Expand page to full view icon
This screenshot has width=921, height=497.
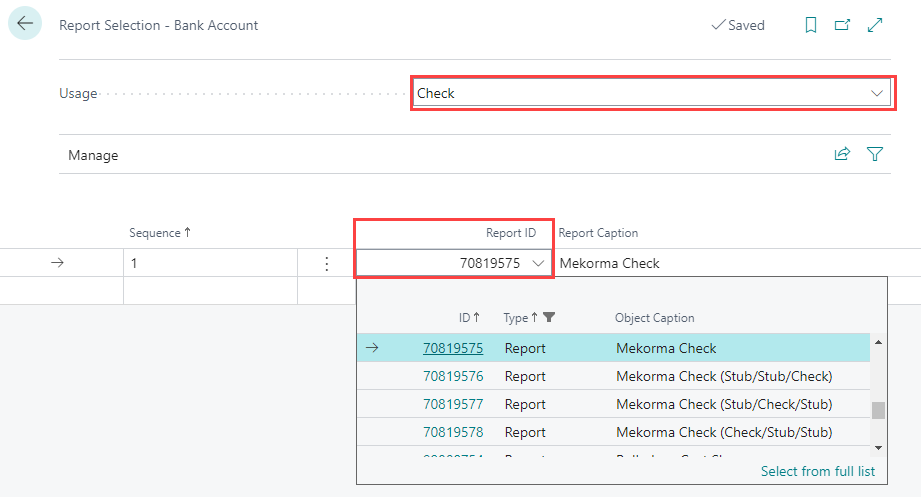875,25
